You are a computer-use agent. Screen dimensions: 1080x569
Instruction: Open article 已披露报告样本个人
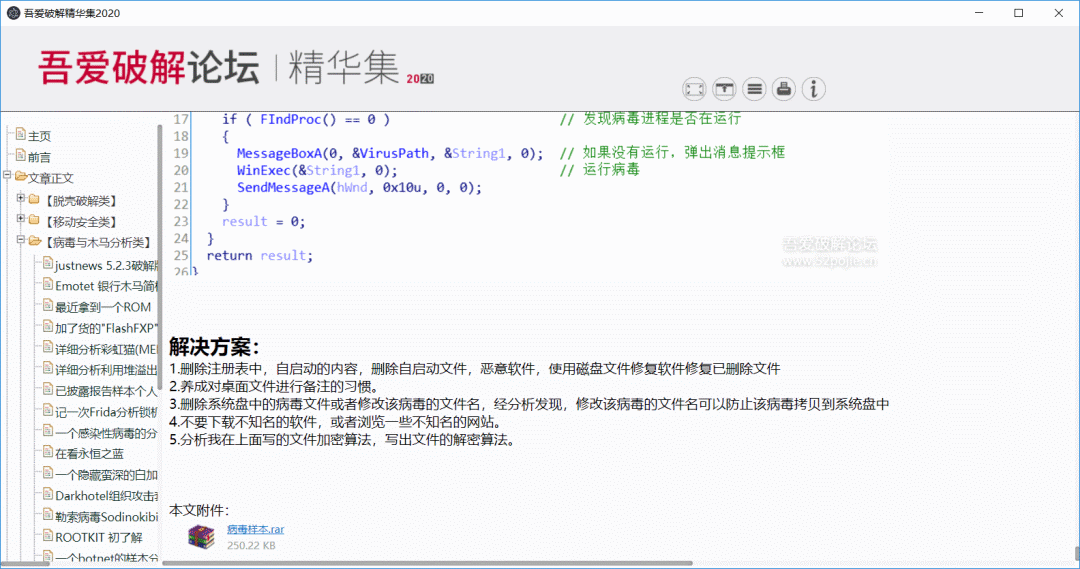(x=106, y=391)
